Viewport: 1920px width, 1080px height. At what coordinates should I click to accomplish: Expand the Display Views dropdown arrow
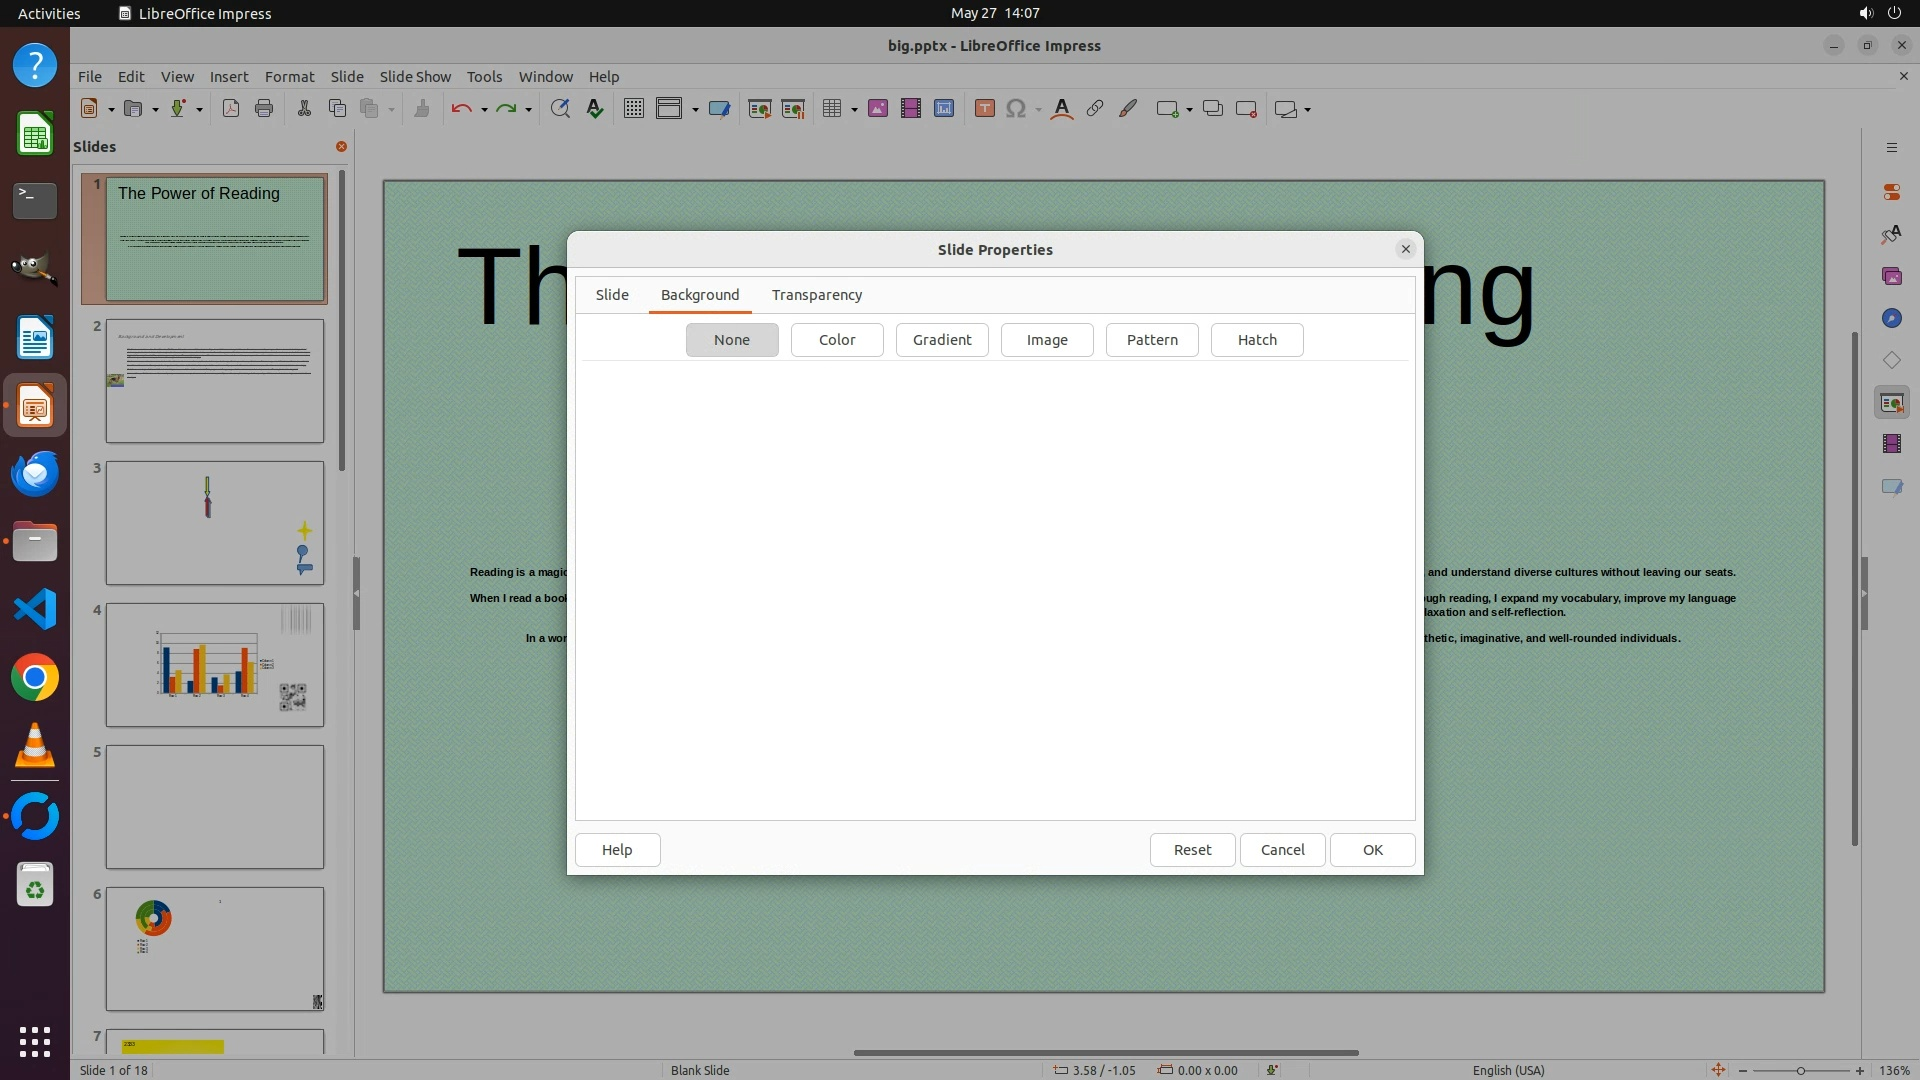point(695,110)
